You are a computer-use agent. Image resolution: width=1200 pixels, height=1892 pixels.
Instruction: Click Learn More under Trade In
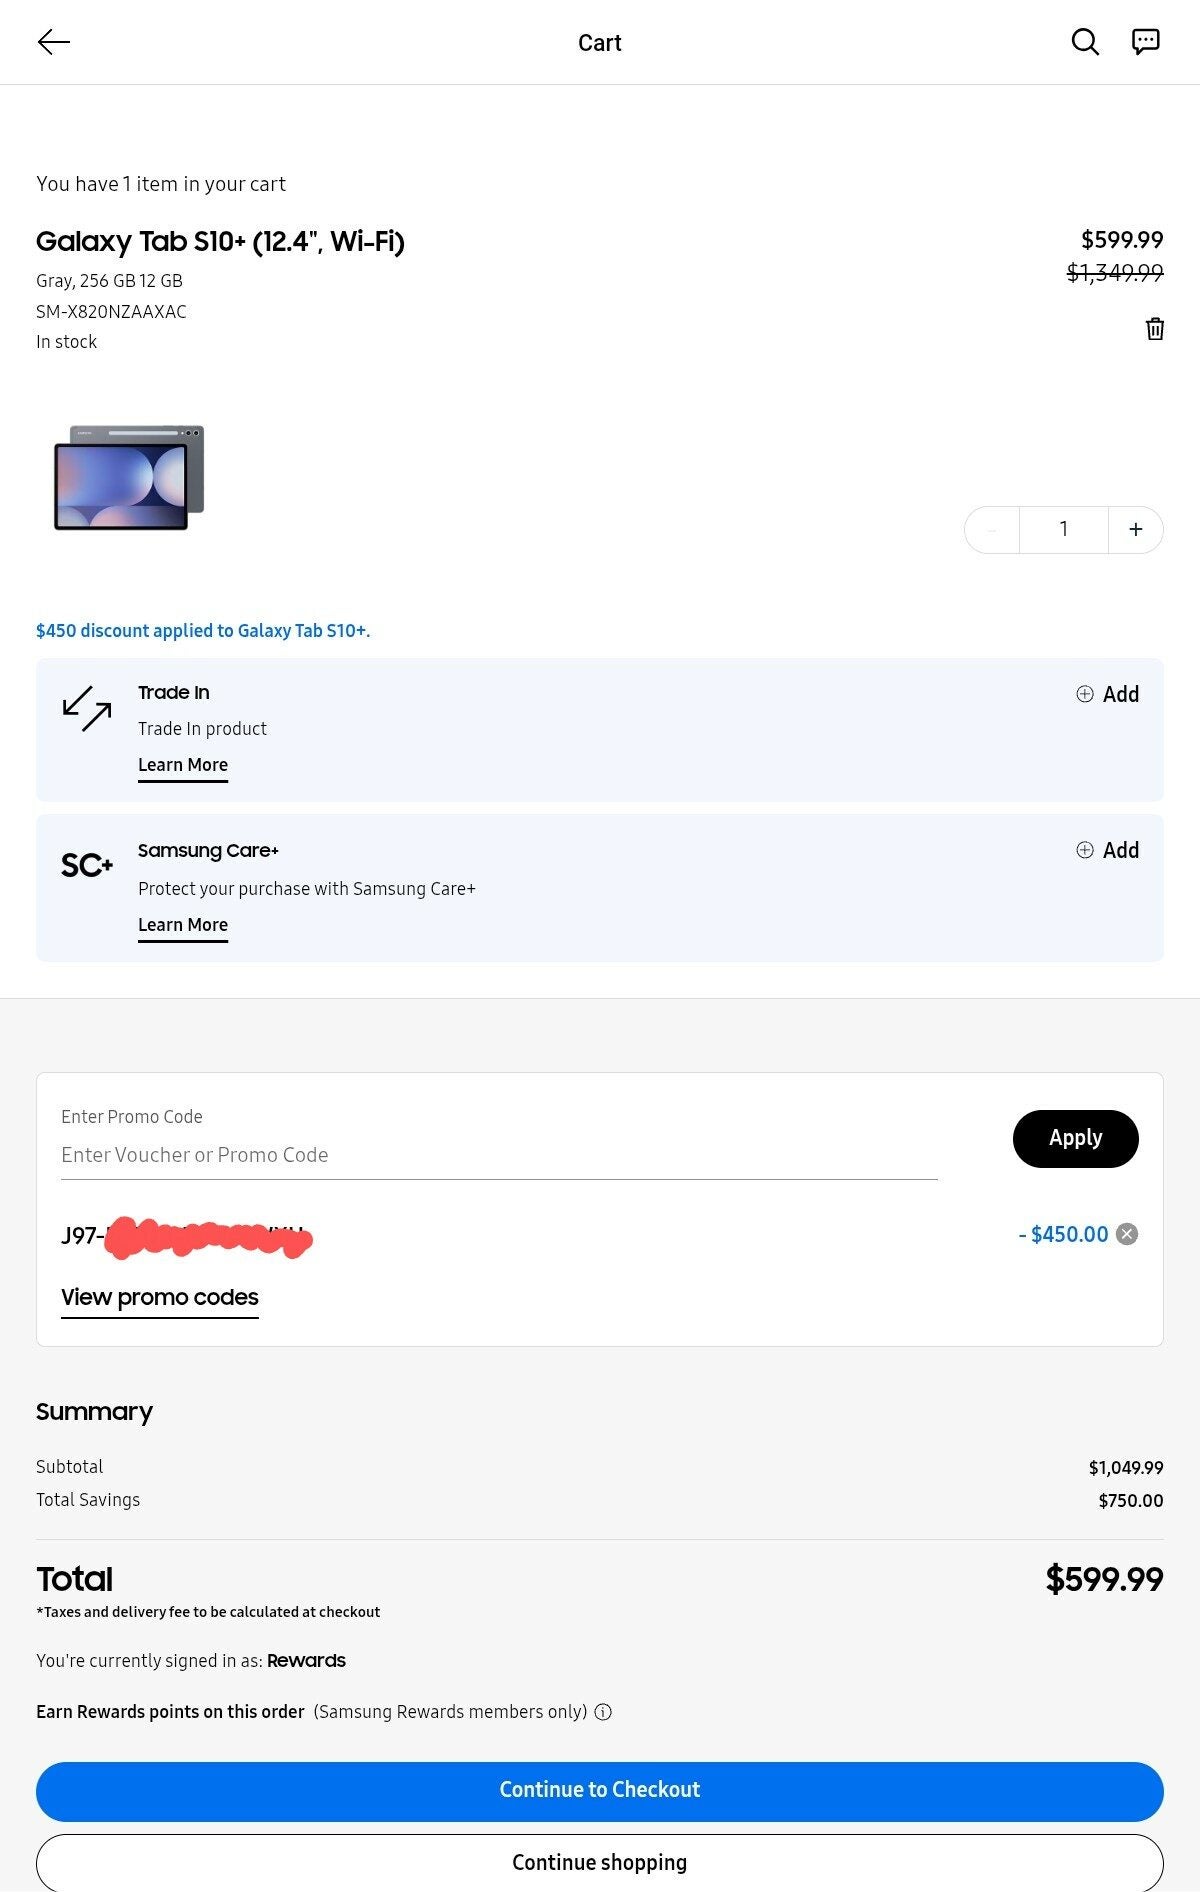pyautogui.click(x=183, y=765)
